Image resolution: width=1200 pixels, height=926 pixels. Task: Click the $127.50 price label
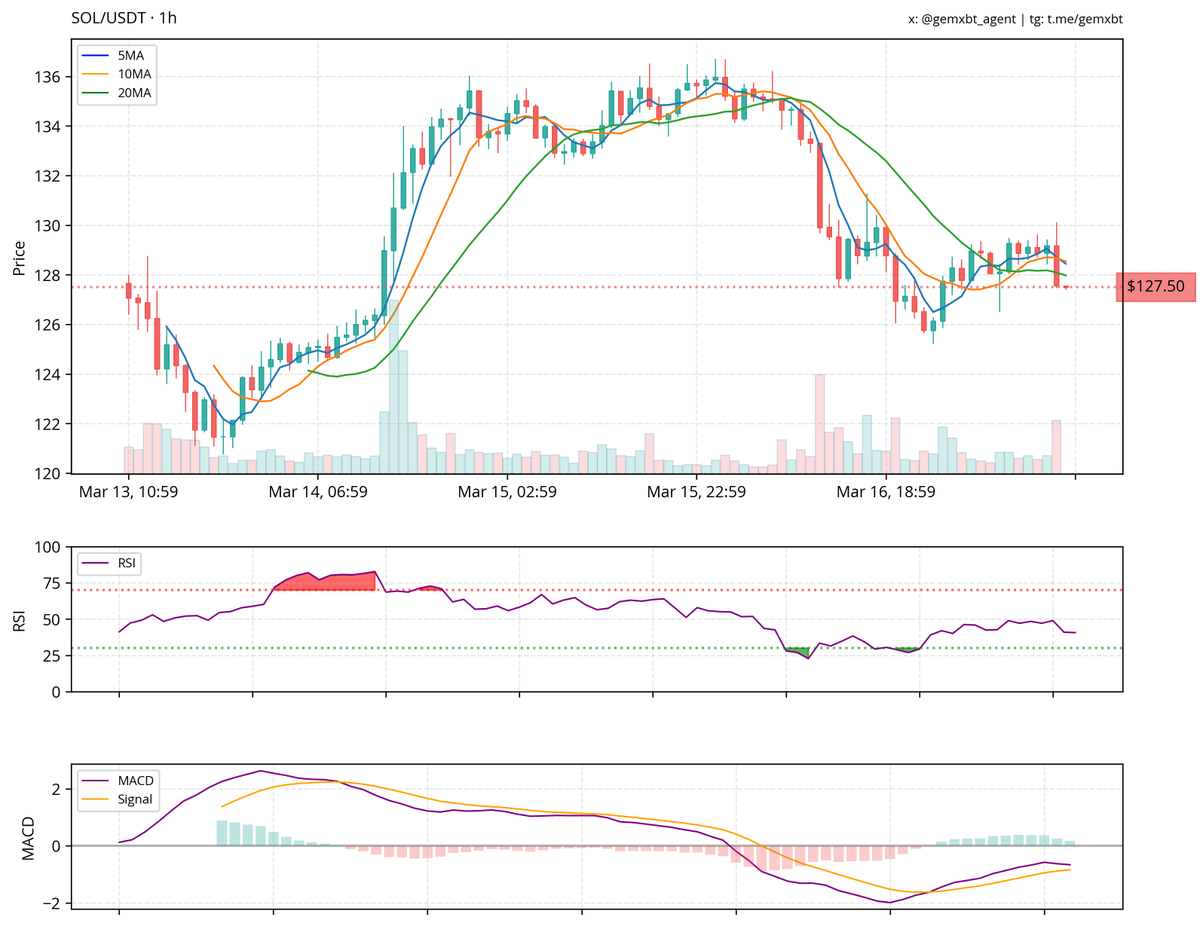pyautogui.click(x=1156, y=286)
